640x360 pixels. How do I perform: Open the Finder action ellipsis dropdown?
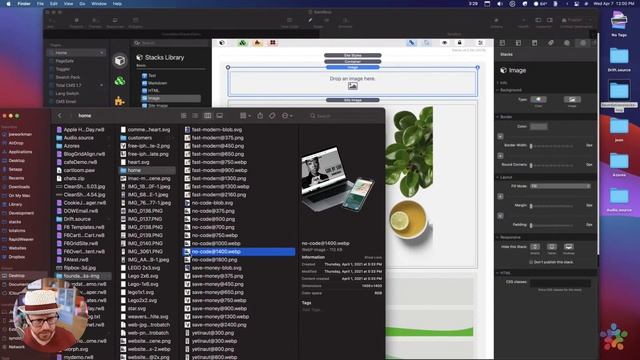coord(287,116)
